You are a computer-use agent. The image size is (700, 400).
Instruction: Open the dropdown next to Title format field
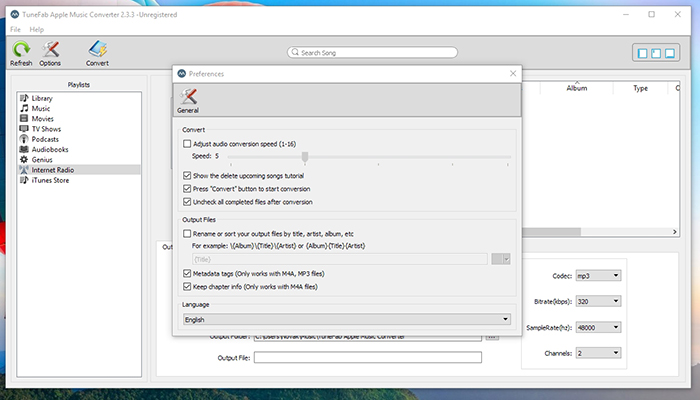[x=501, y=259]
